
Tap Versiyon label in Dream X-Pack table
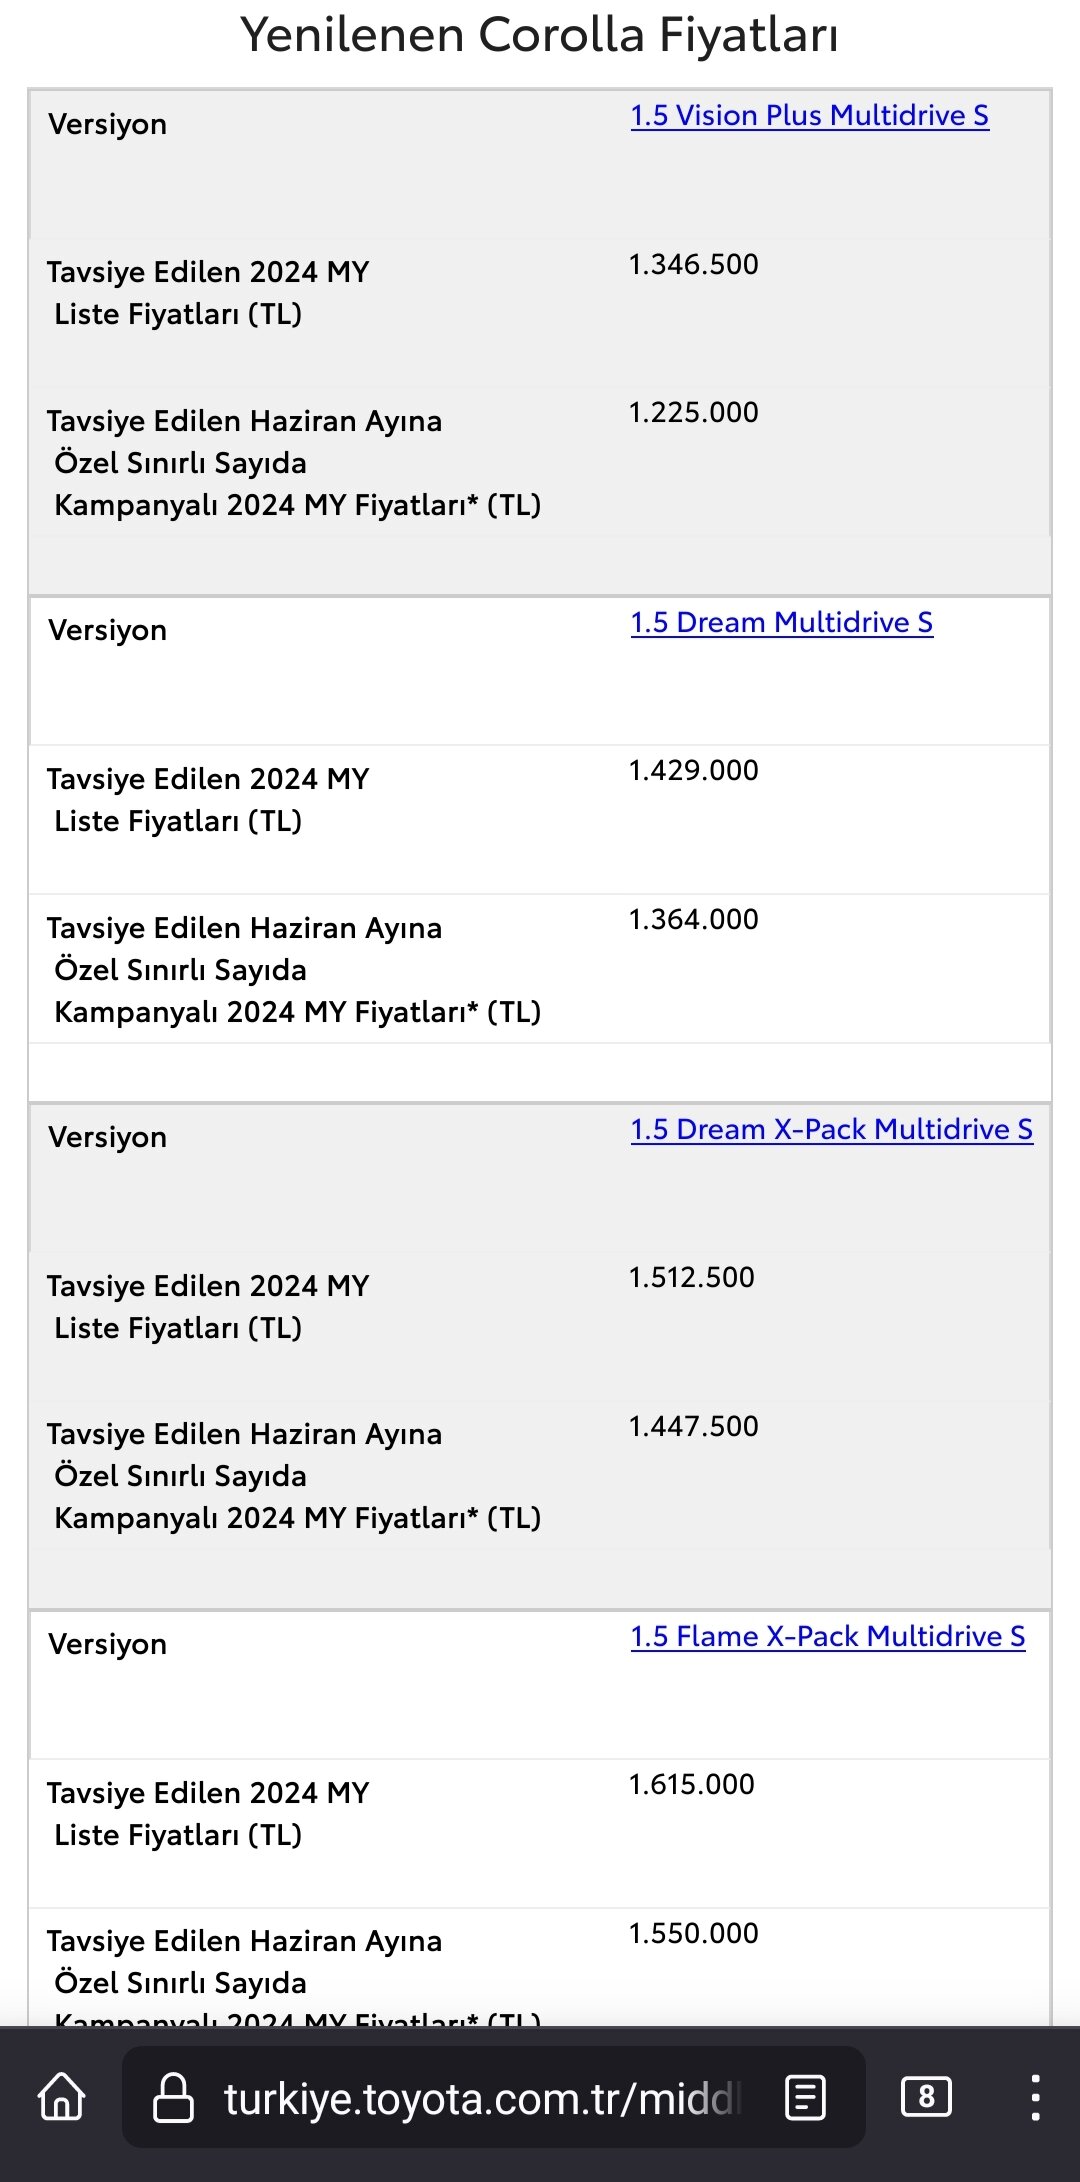tap(108, 1138)
